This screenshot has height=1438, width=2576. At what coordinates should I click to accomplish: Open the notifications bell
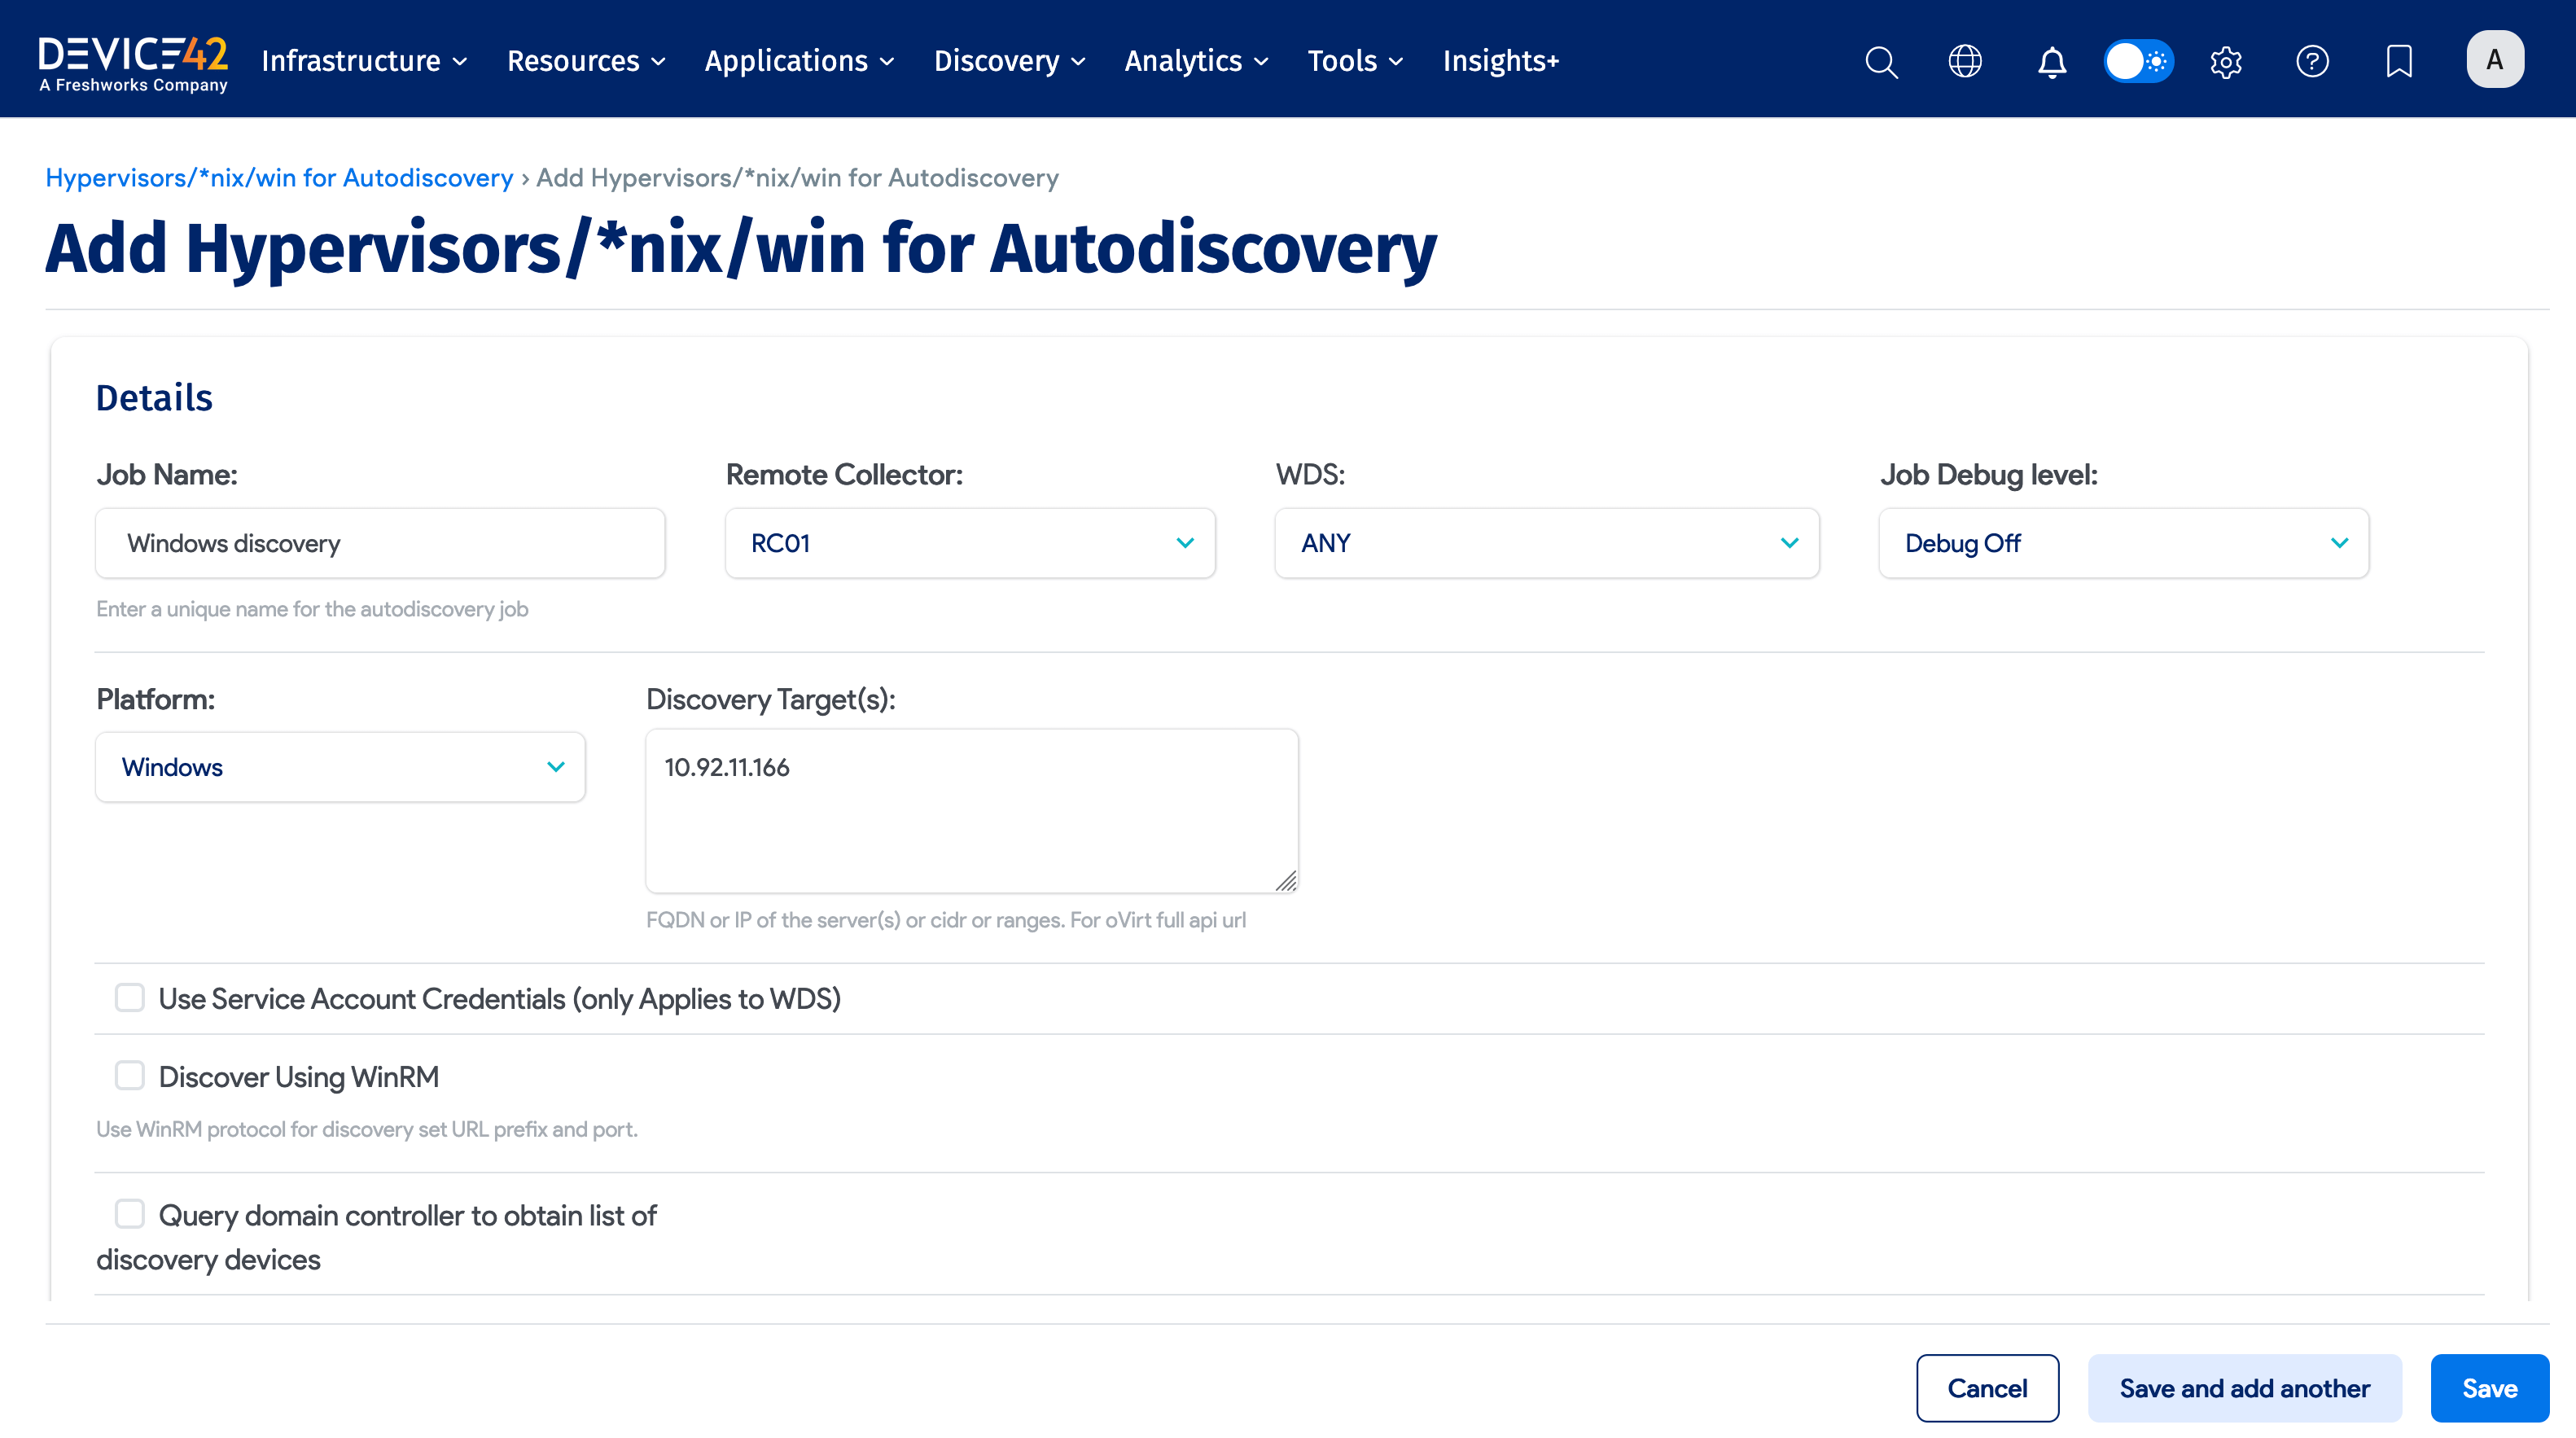[x=2051, y=61]
